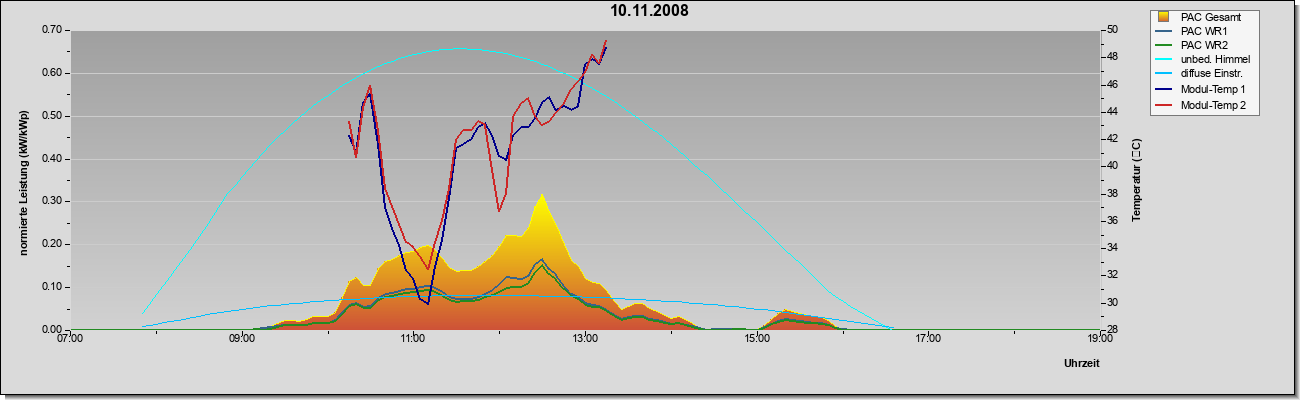Click the PAC Gesamt legend color swatch
Screen dimensions: 1300x400
[x=1164, y=16]
